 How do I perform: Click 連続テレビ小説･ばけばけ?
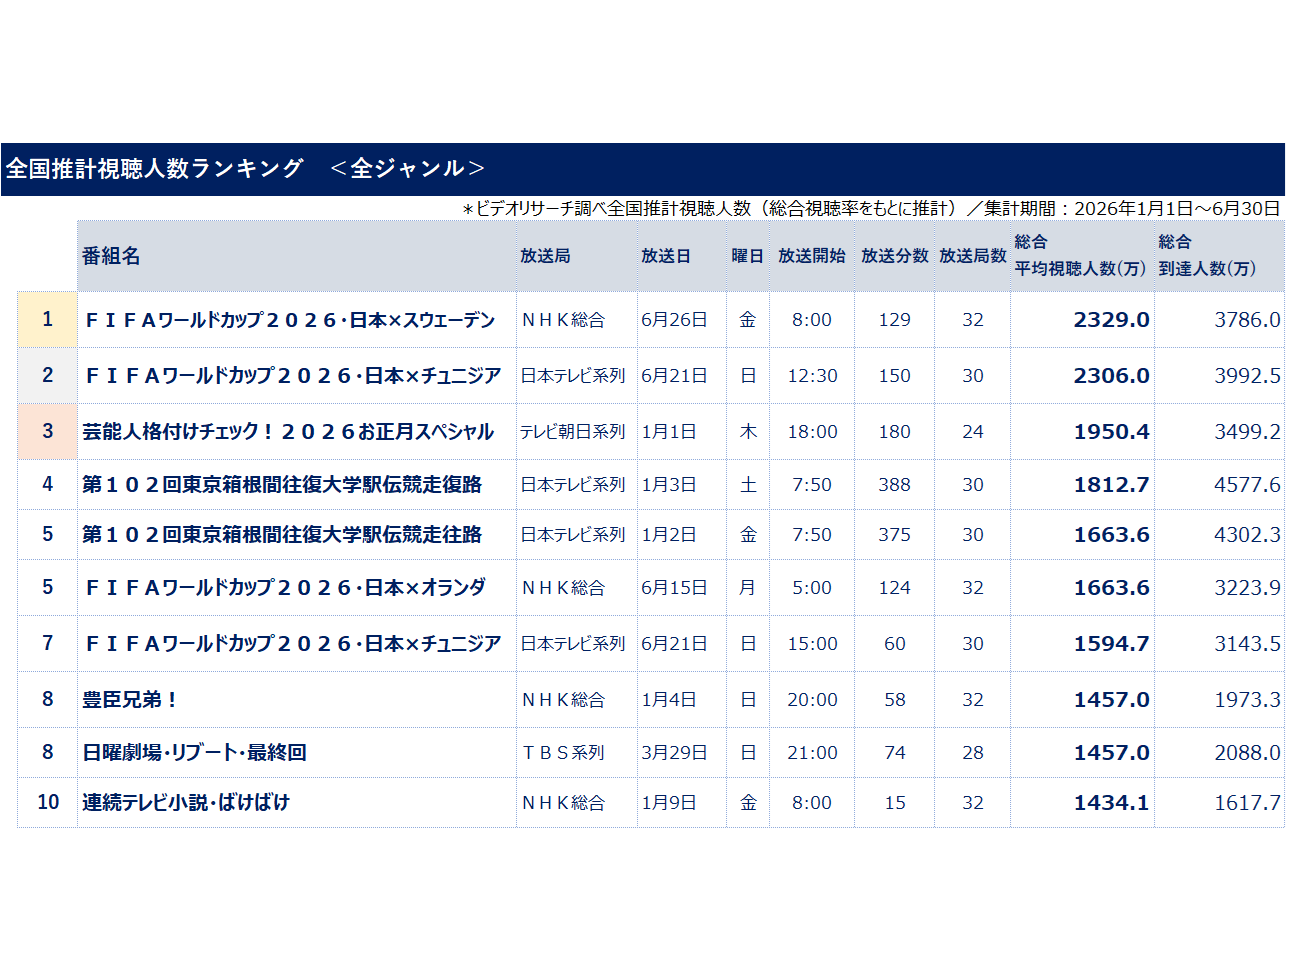pos(186,803)
